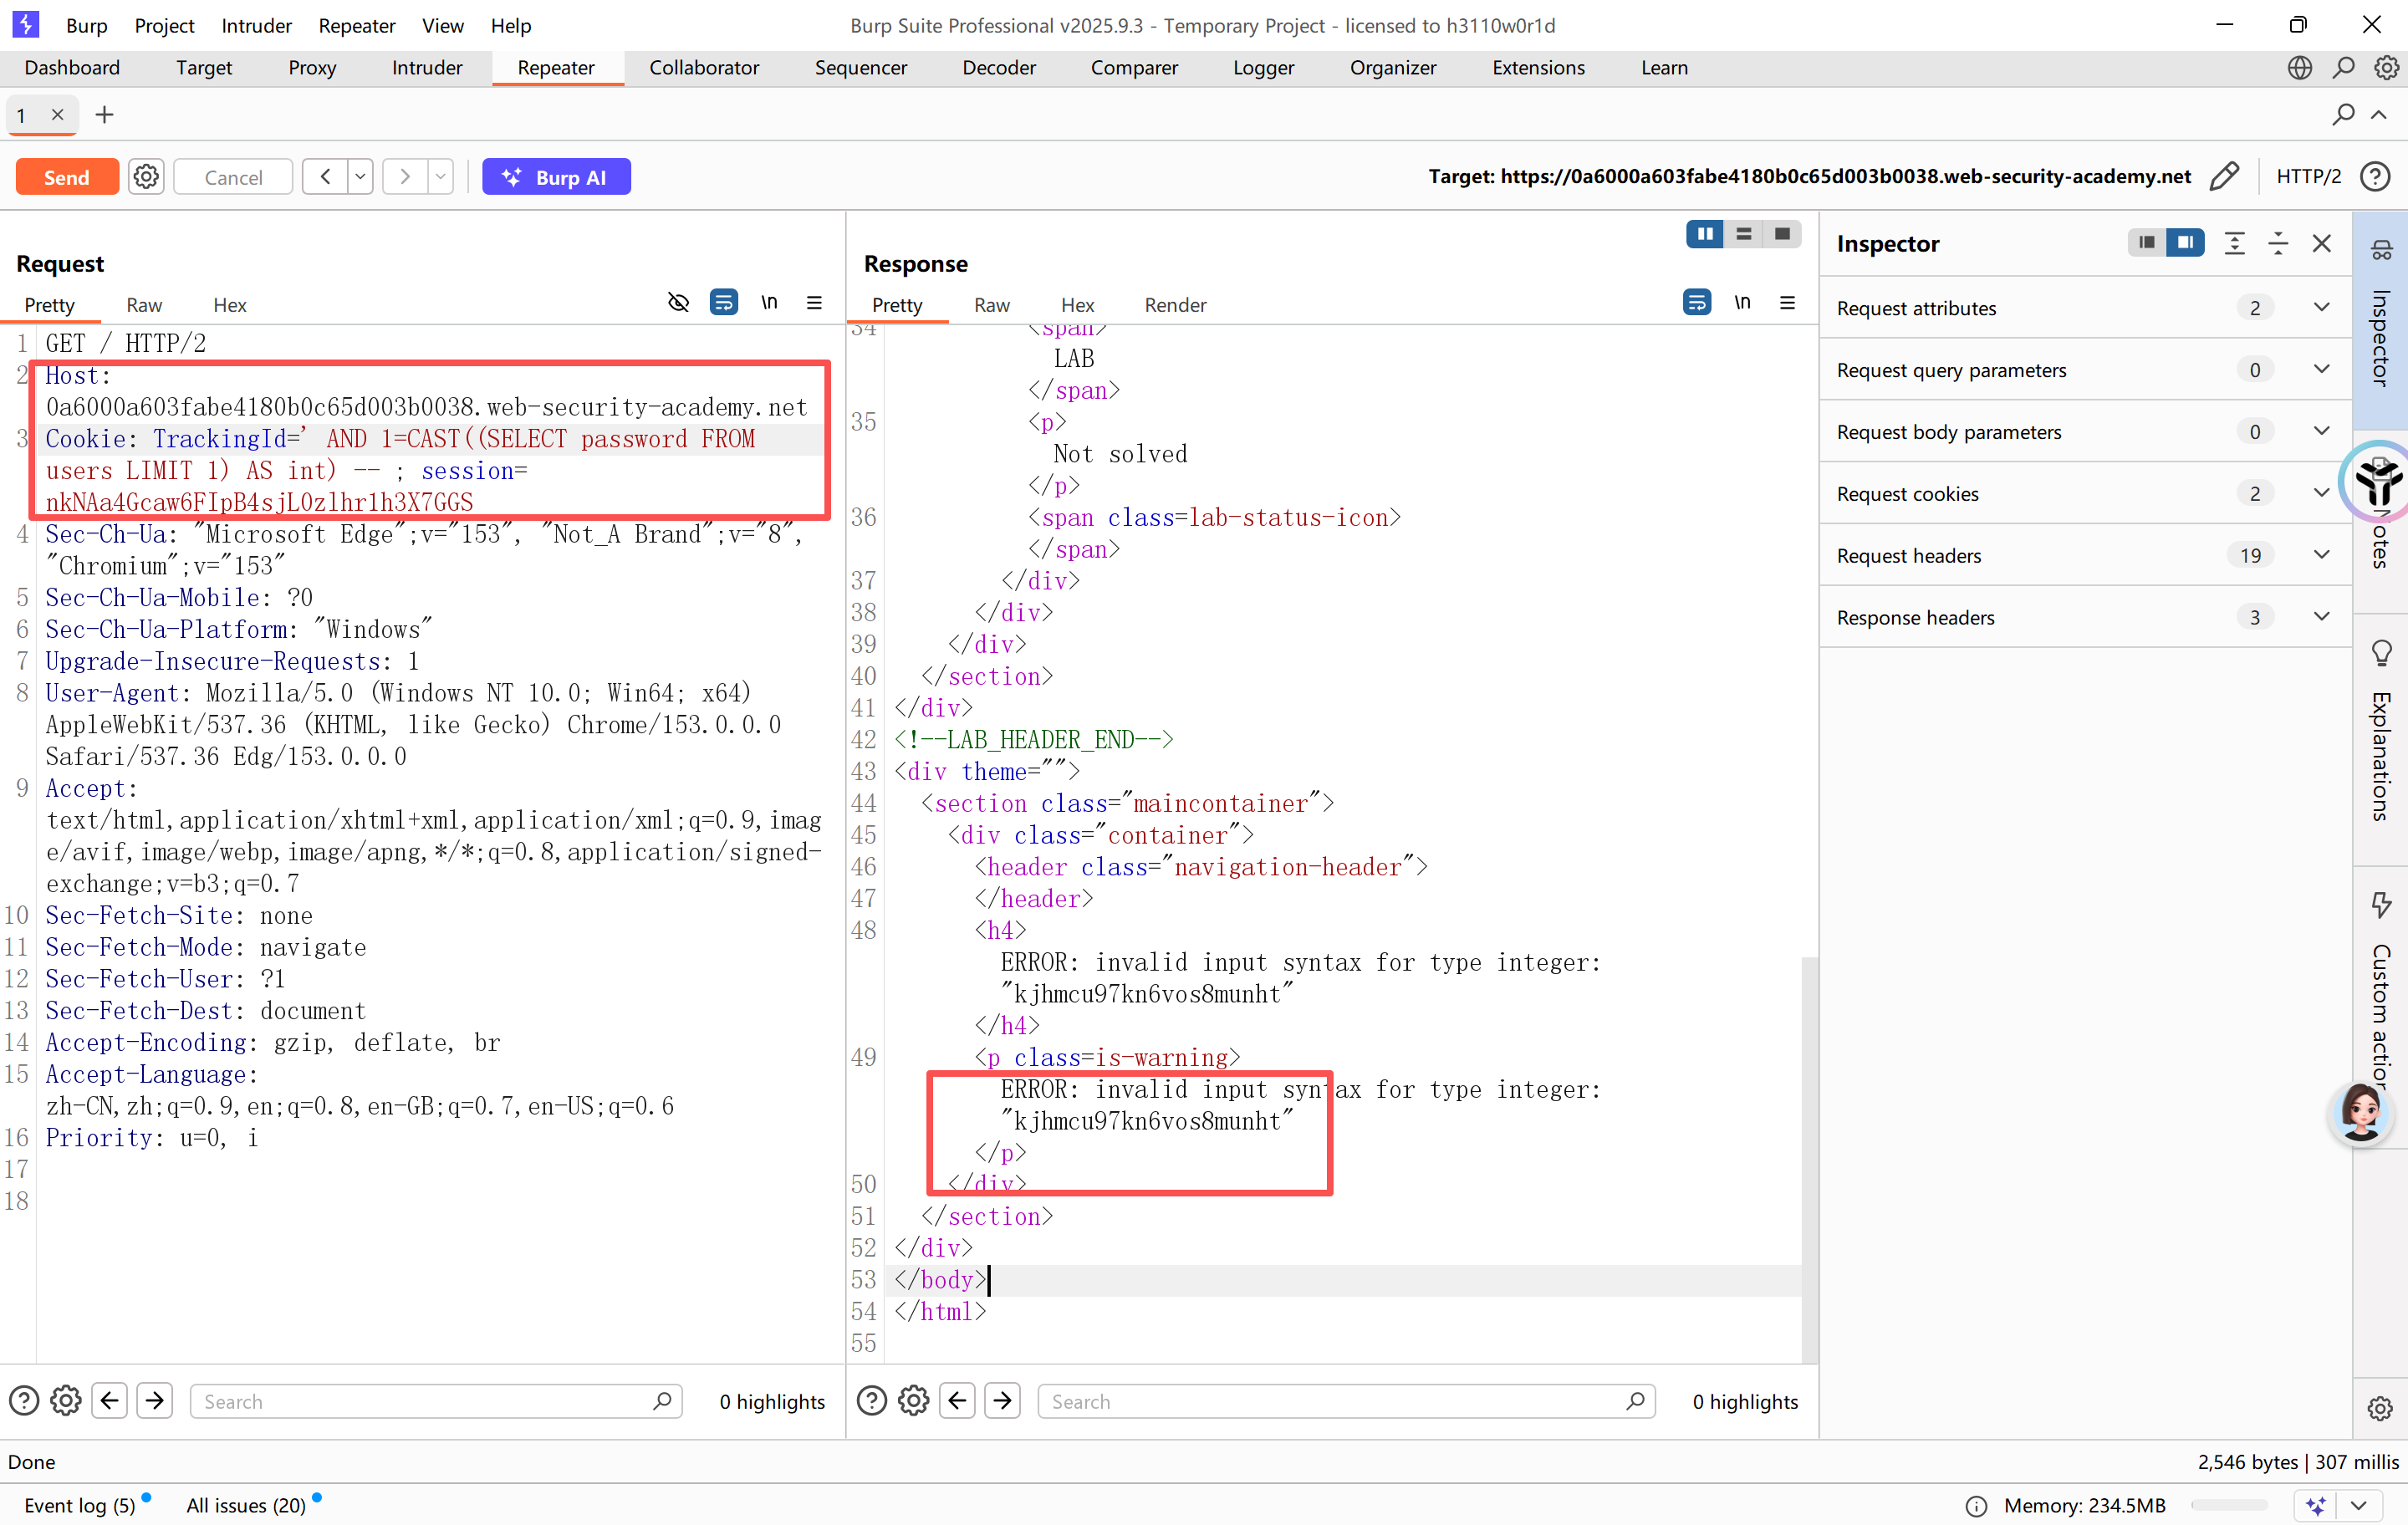Toggle request line wrap button
Viewport: 2408px width, 1525px height.
(x=724, y=302)
